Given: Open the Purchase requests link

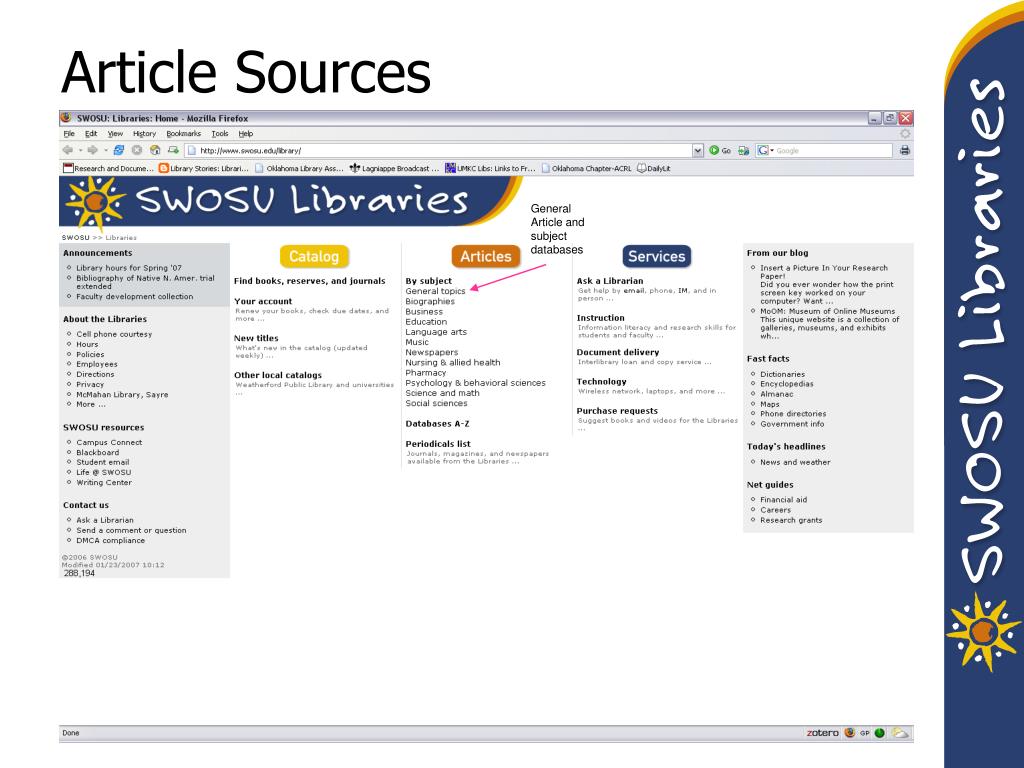Looking at the screenshot, I should [617, 411].
